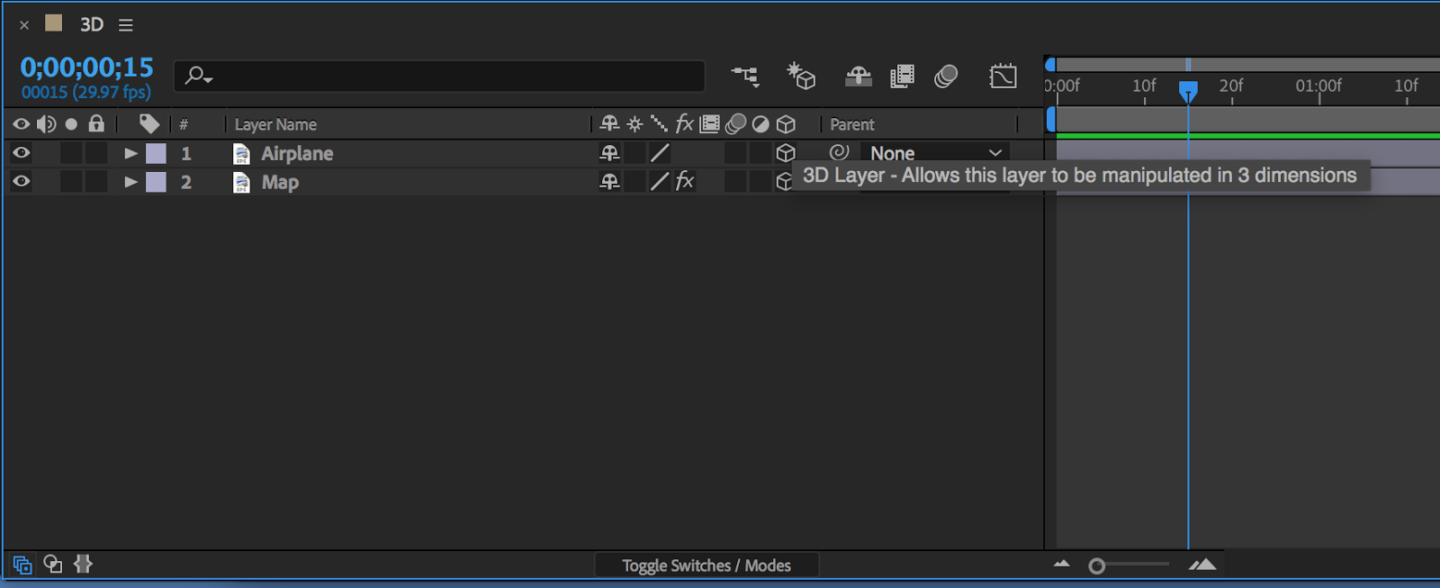Click the Layer Name column header
1440x588 pixels.
(276, 124)
